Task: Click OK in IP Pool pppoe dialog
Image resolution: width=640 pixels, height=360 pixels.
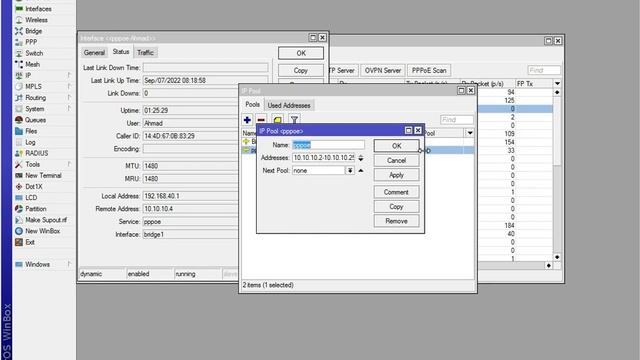Action: [x=396, y=146]
